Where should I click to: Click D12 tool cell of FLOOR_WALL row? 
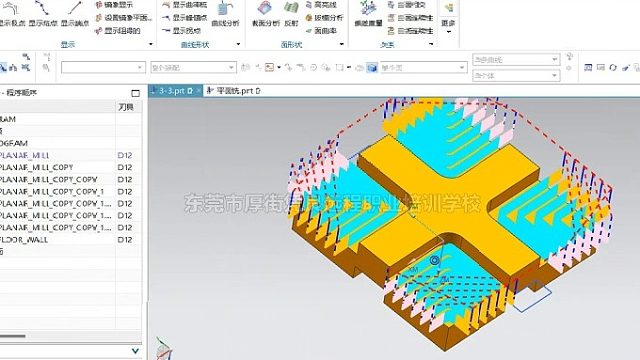tap(125, 240)
